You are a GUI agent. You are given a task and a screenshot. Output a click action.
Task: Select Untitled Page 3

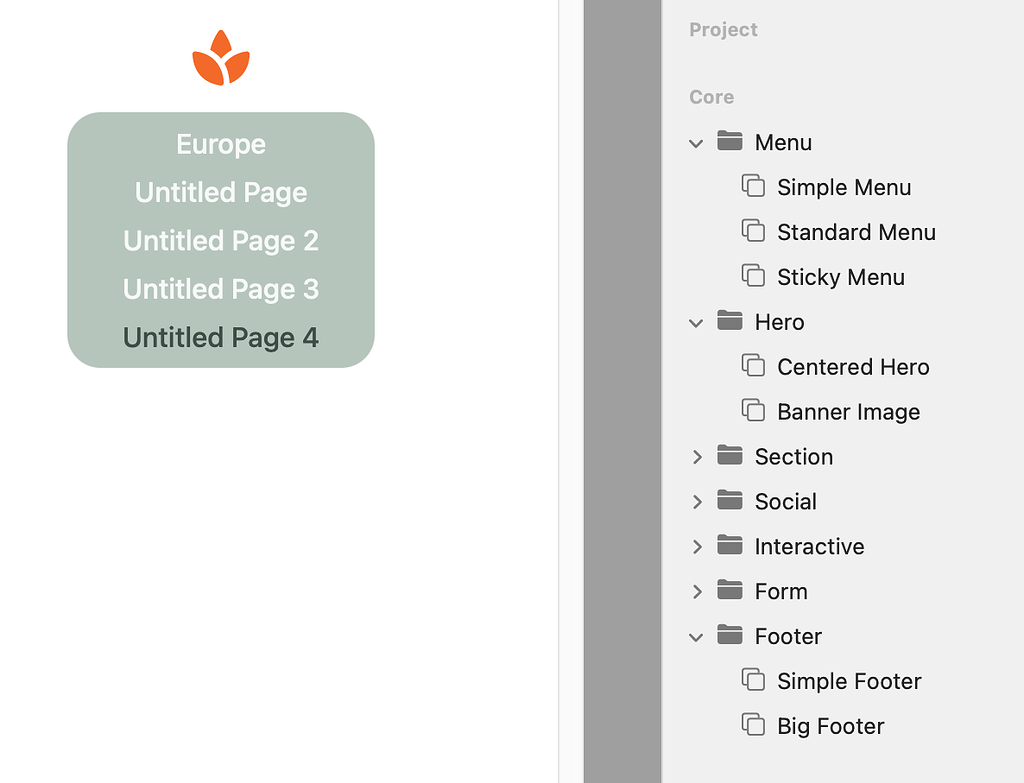[220, 289]
